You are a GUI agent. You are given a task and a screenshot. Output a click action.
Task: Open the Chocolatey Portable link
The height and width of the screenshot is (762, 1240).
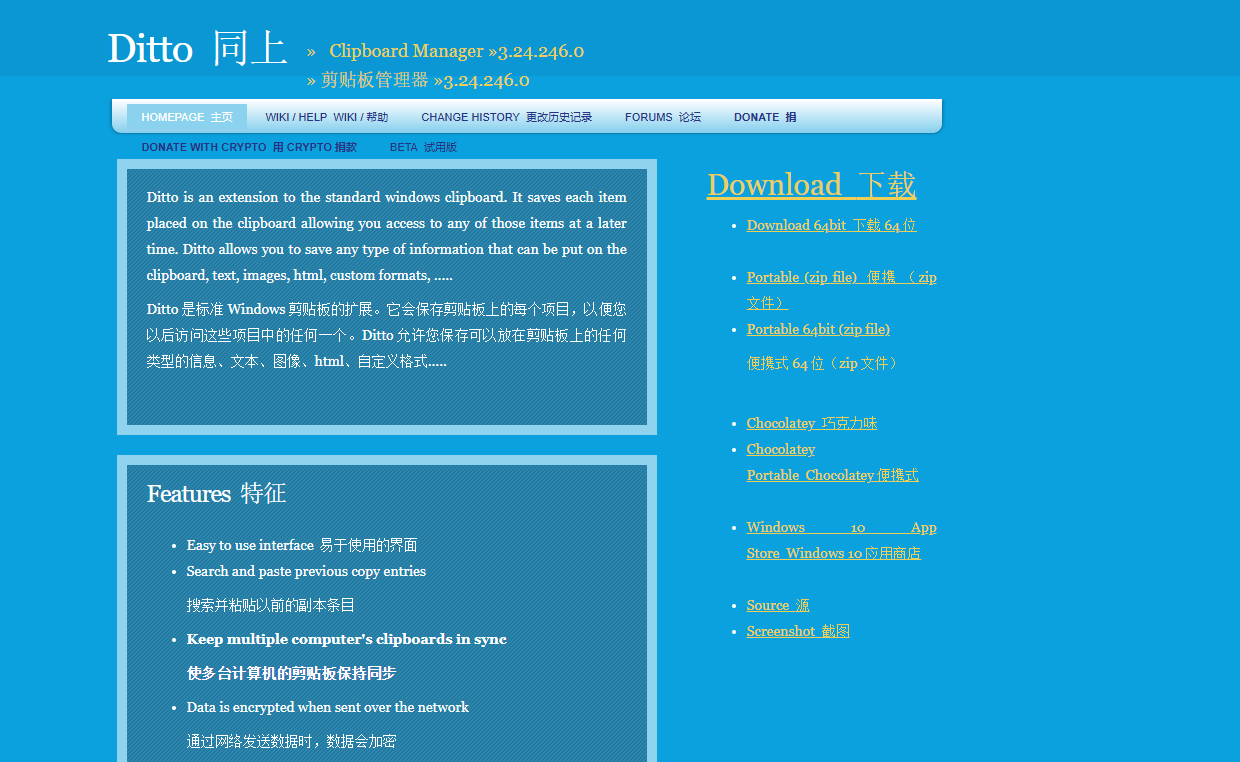pos(832,462)
